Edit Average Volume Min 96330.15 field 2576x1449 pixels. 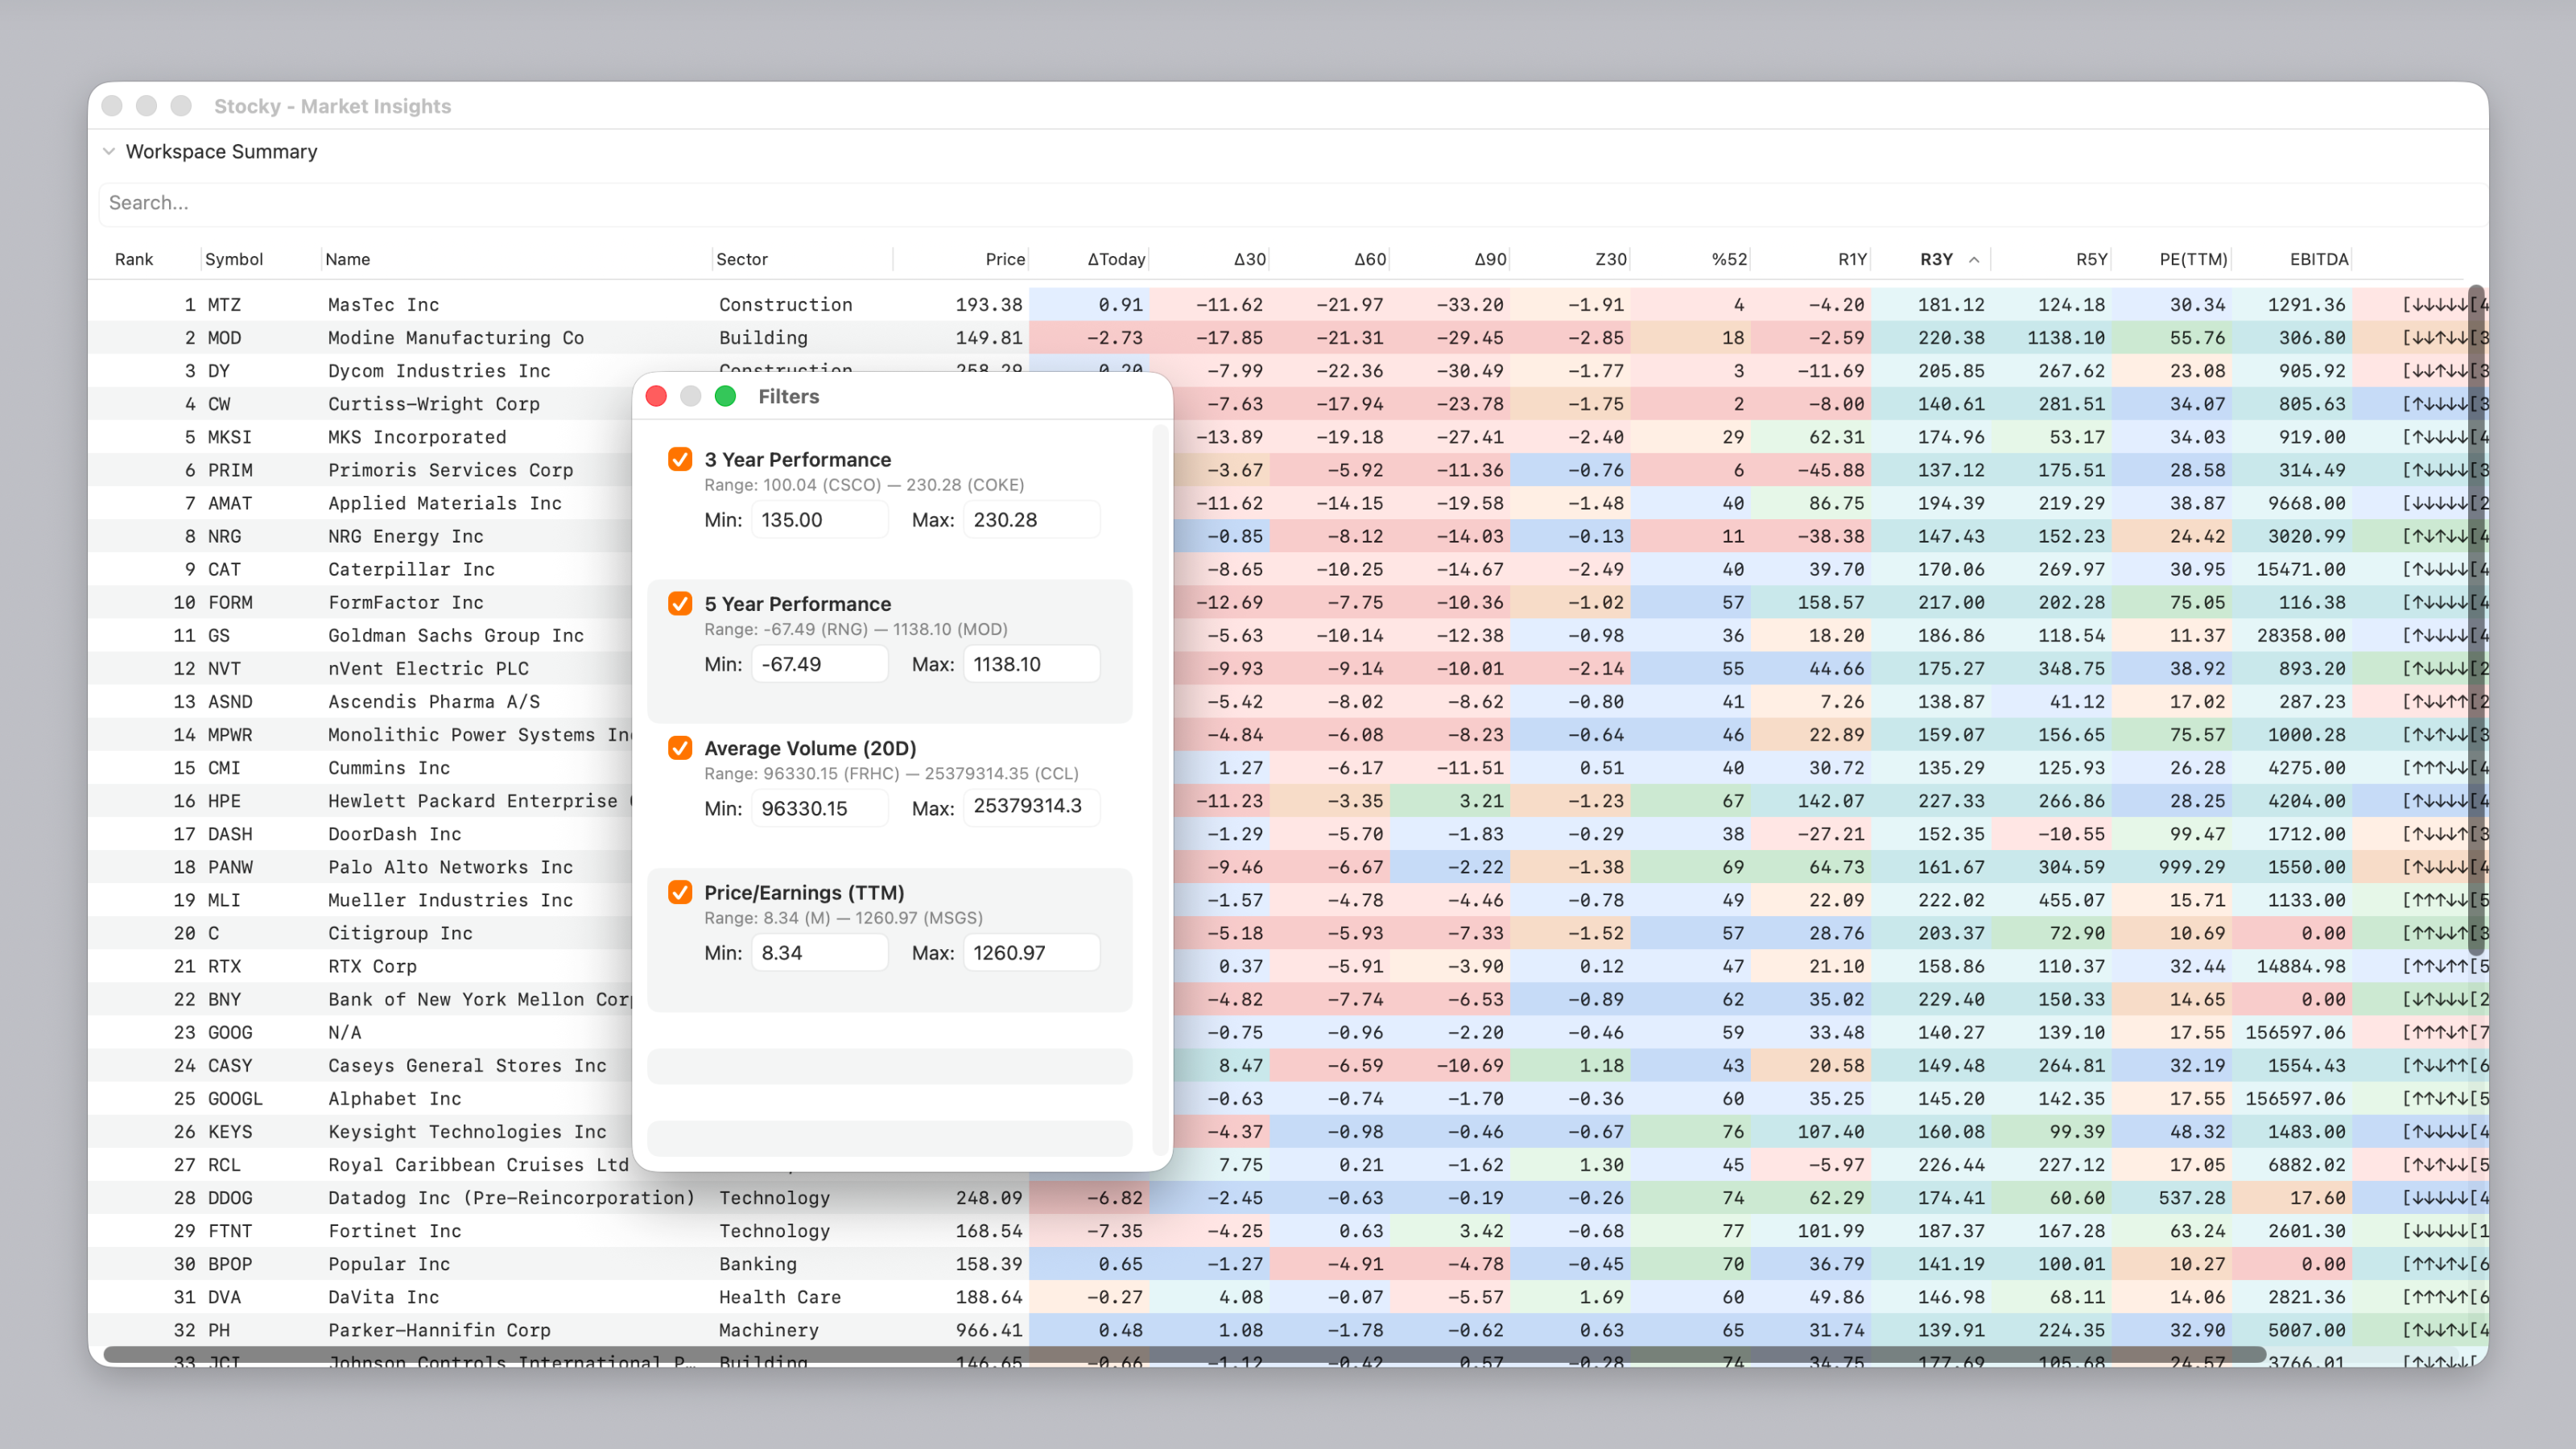pyautogui.click(x=819, y=808)
